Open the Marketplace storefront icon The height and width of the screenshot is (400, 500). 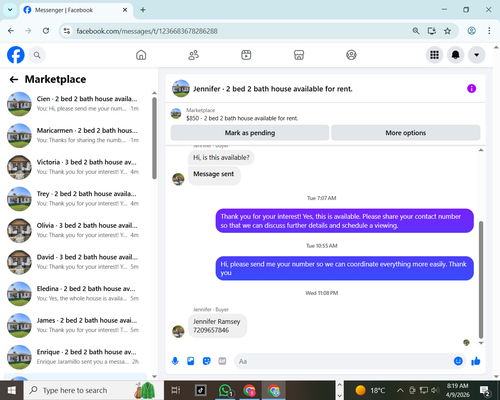click(299, 55)
